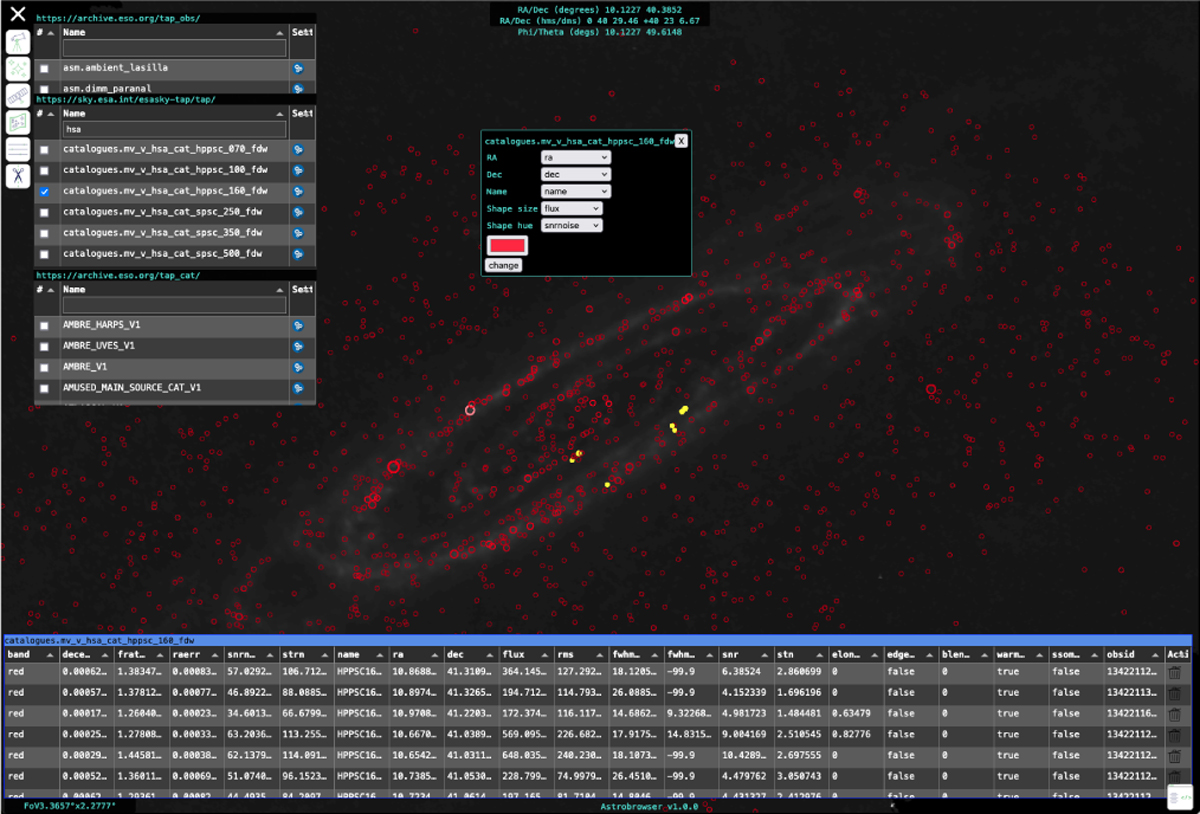Sort table by the obsid column header
Viewport: 1200px width, 814px height.
(1120, 654)
